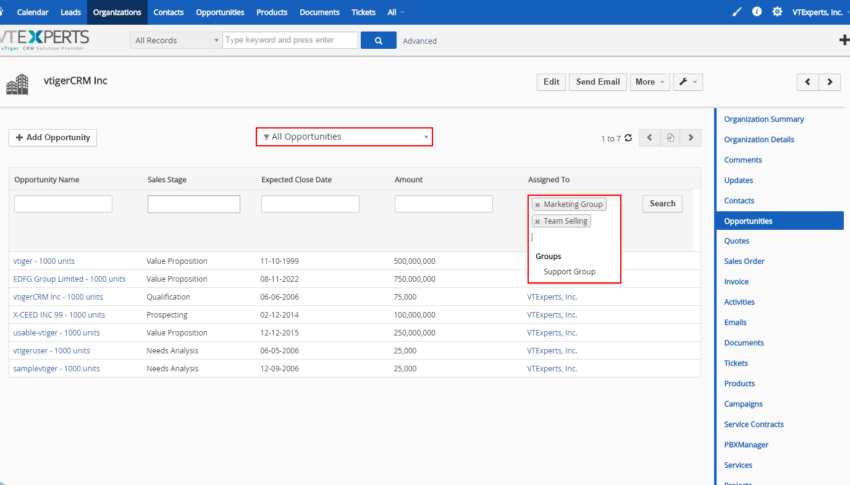850x485 pixels.
Task: Open the More actions dropdown
Action: click(650, 82)
